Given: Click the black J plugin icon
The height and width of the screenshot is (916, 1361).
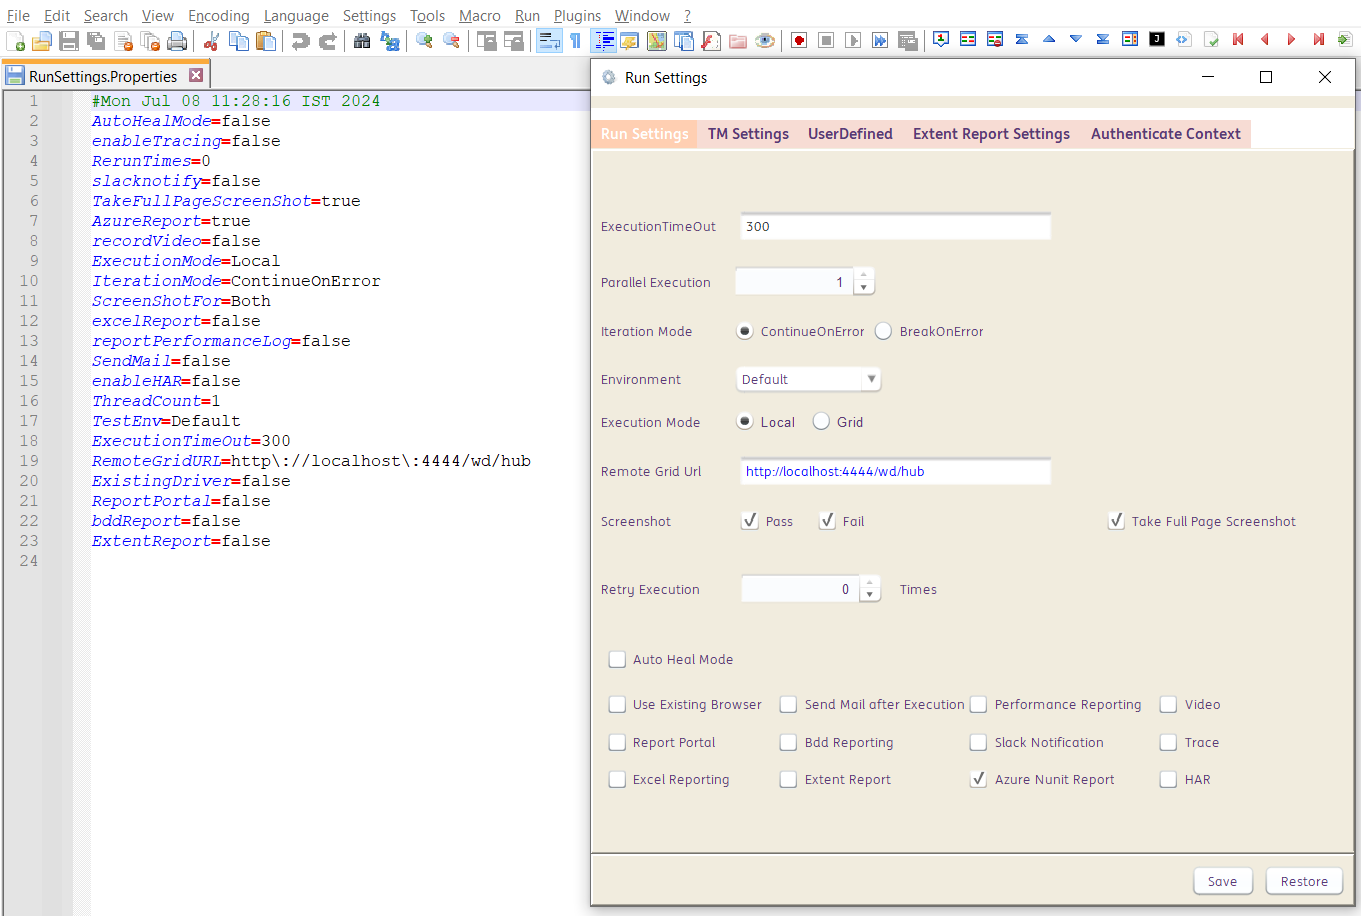Looking at the screenshot, I should point(1157,39).
